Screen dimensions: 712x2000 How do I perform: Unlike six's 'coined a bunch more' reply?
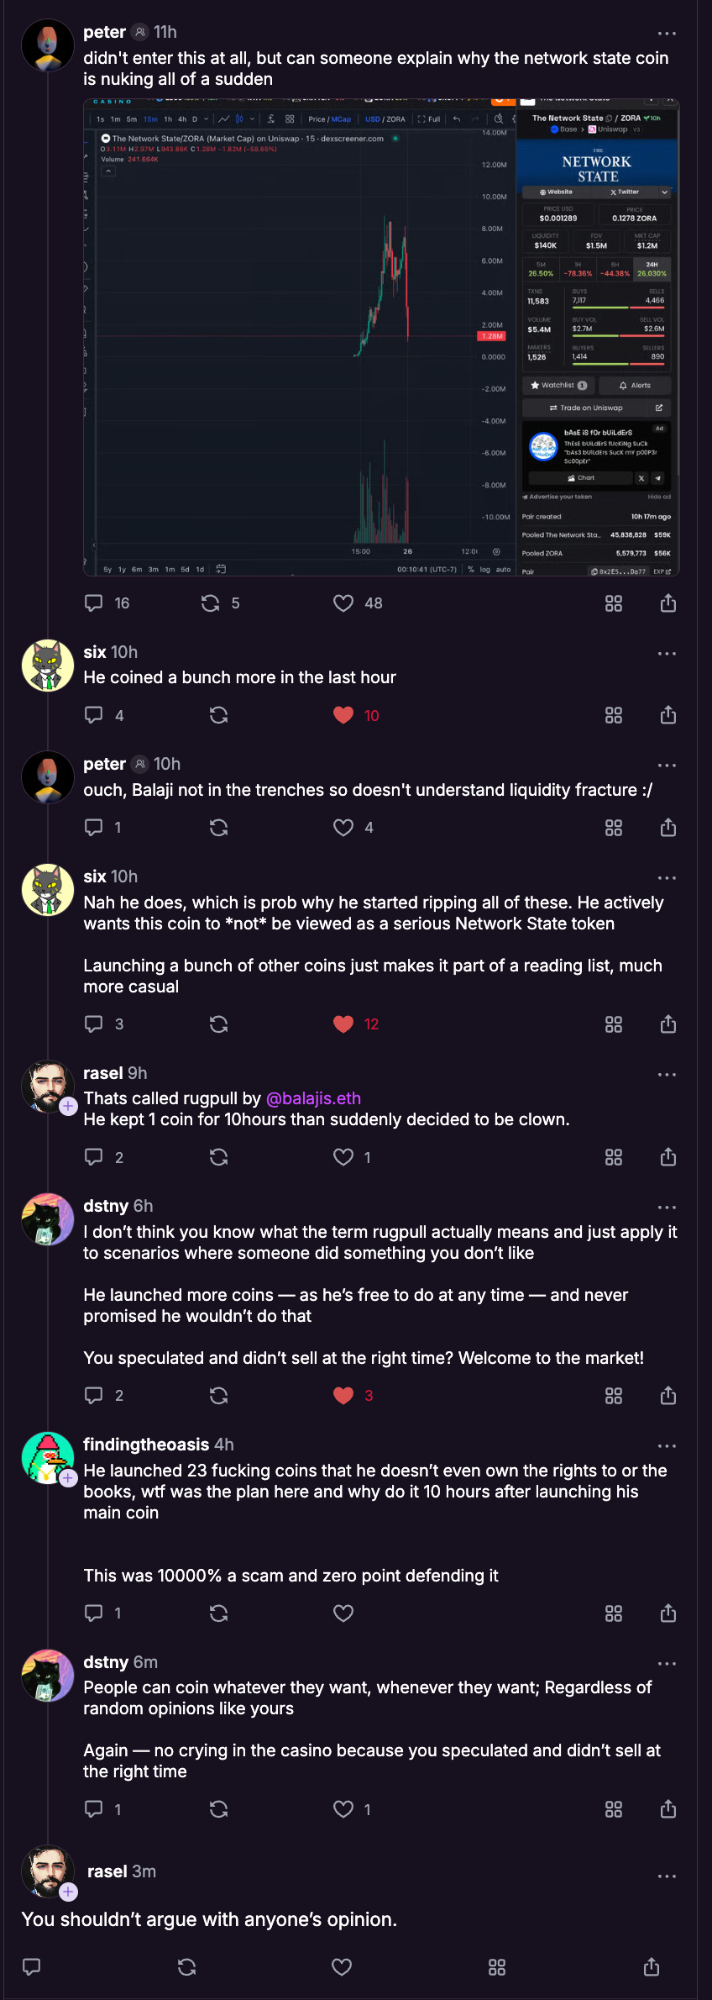click(343, 715)
